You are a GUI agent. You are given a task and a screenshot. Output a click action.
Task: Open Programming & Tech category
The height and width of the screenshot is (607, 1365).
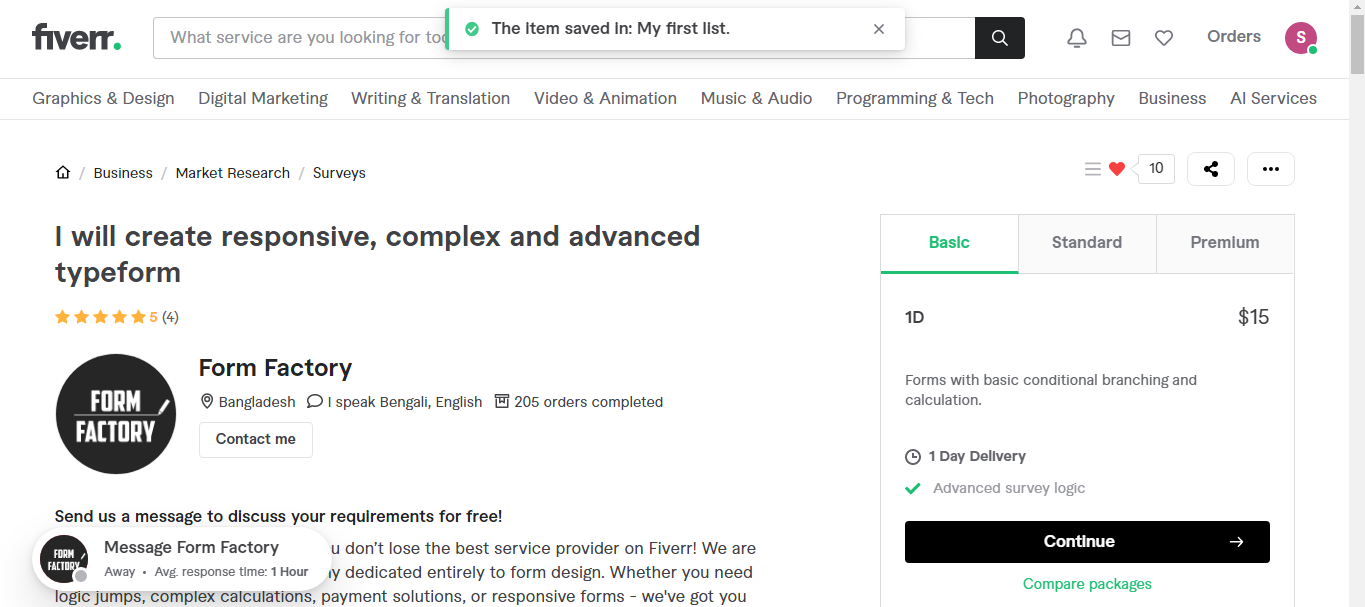(915, 98)
